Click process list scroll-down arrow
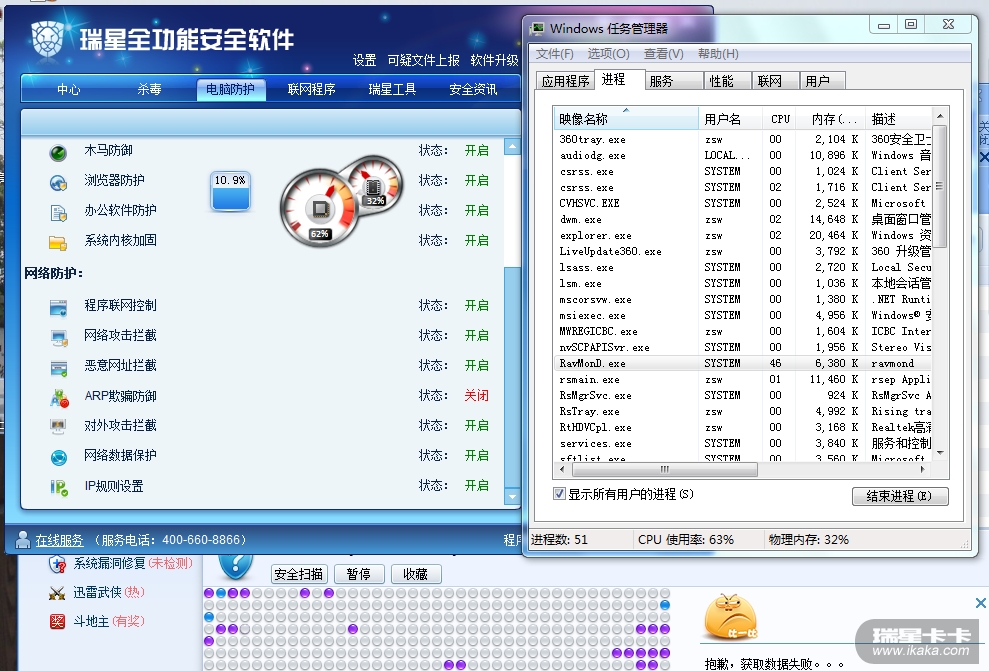This screenshot has width=989, height=671. 940,453
